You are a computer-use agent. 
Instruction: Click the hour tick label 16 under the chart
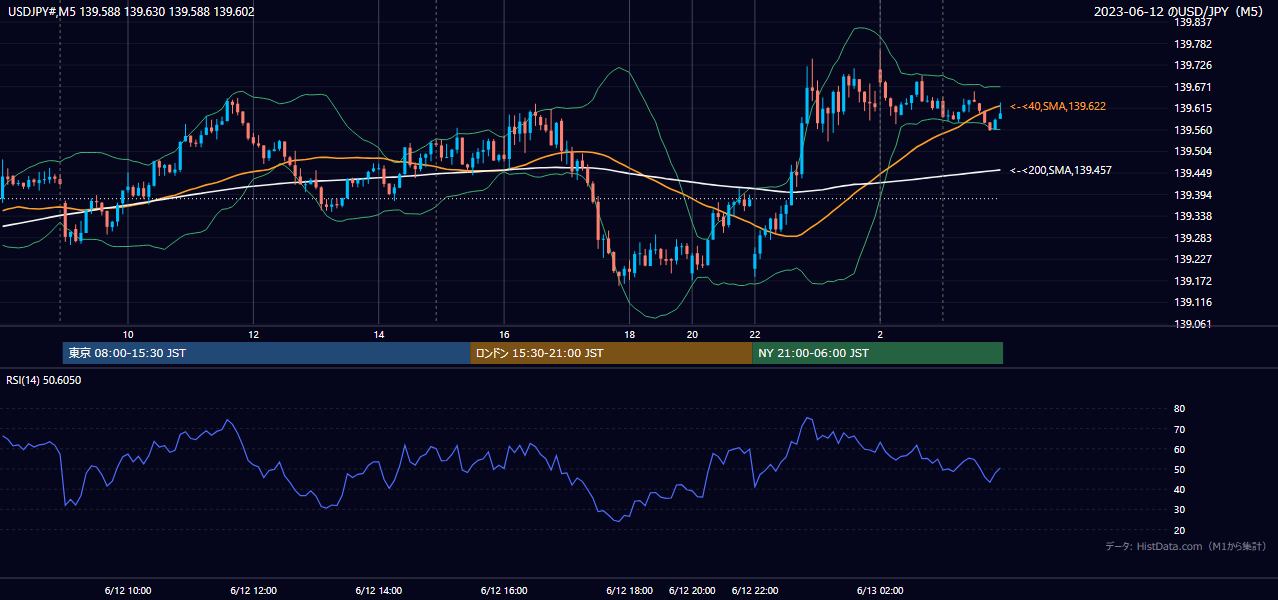(x=504, y=334)
